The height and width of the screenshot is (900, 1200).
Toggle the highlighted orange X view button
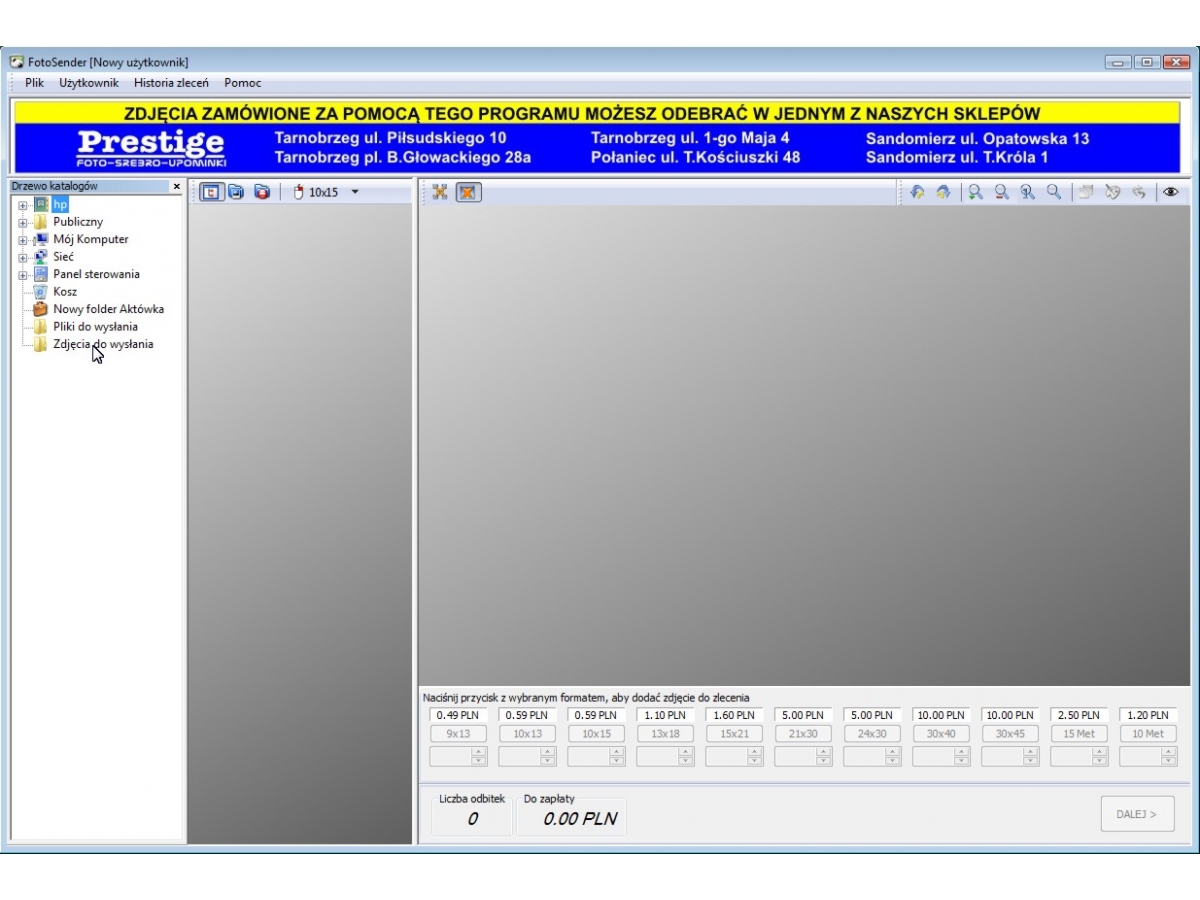(467, 192)
